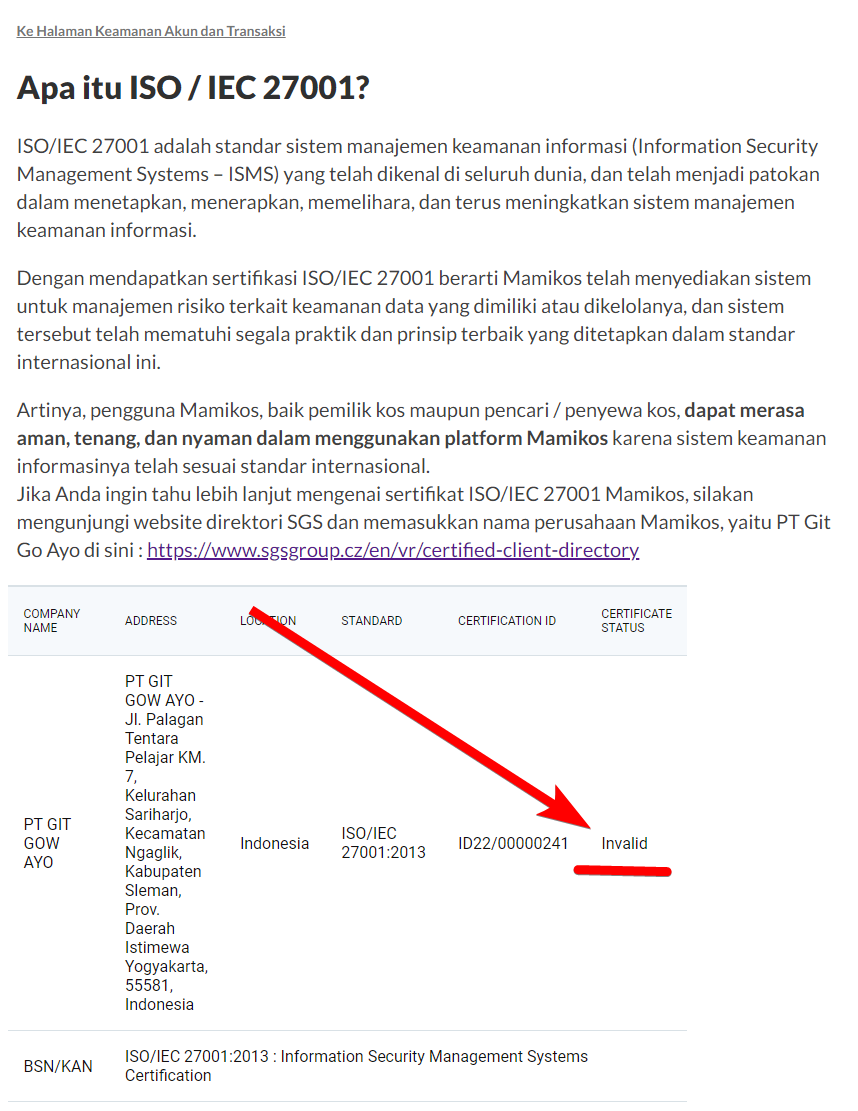Click 'Information Security Management Systems Certification' text
The width and height of the screenshot is (858, 1111).
pyautogui.click(x=356, y=1066)
